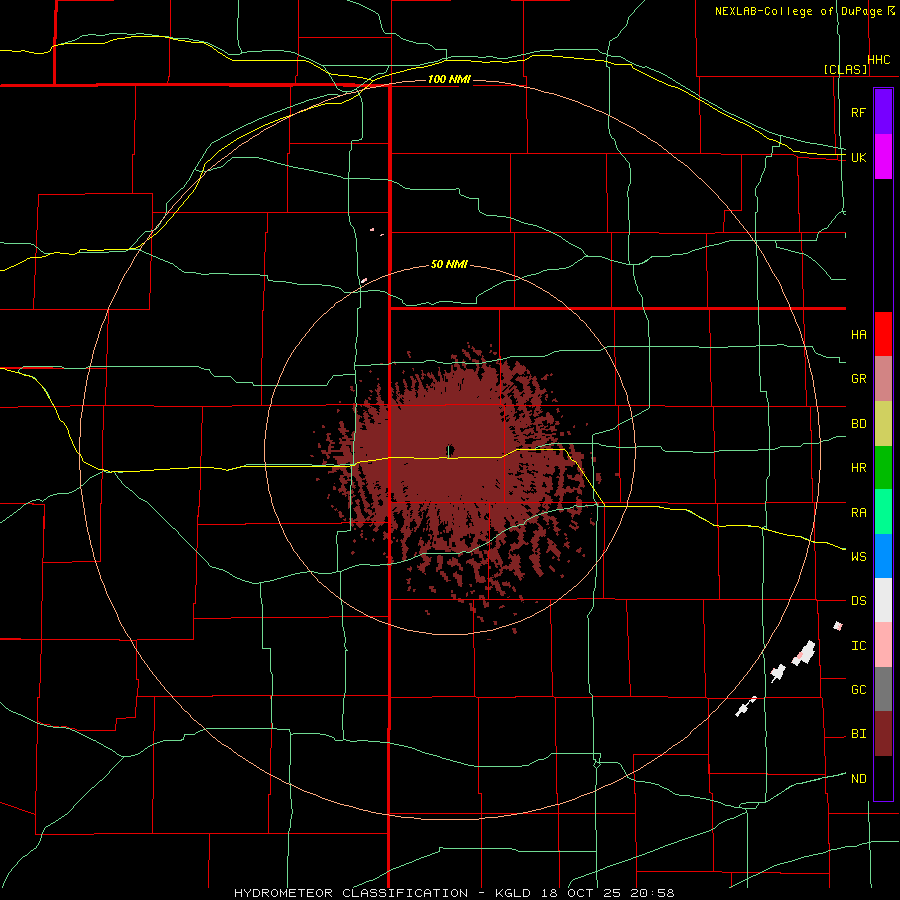Click the DS white legend swatch
The width and height of the screenshot is (900, 900).
point(883,600)
